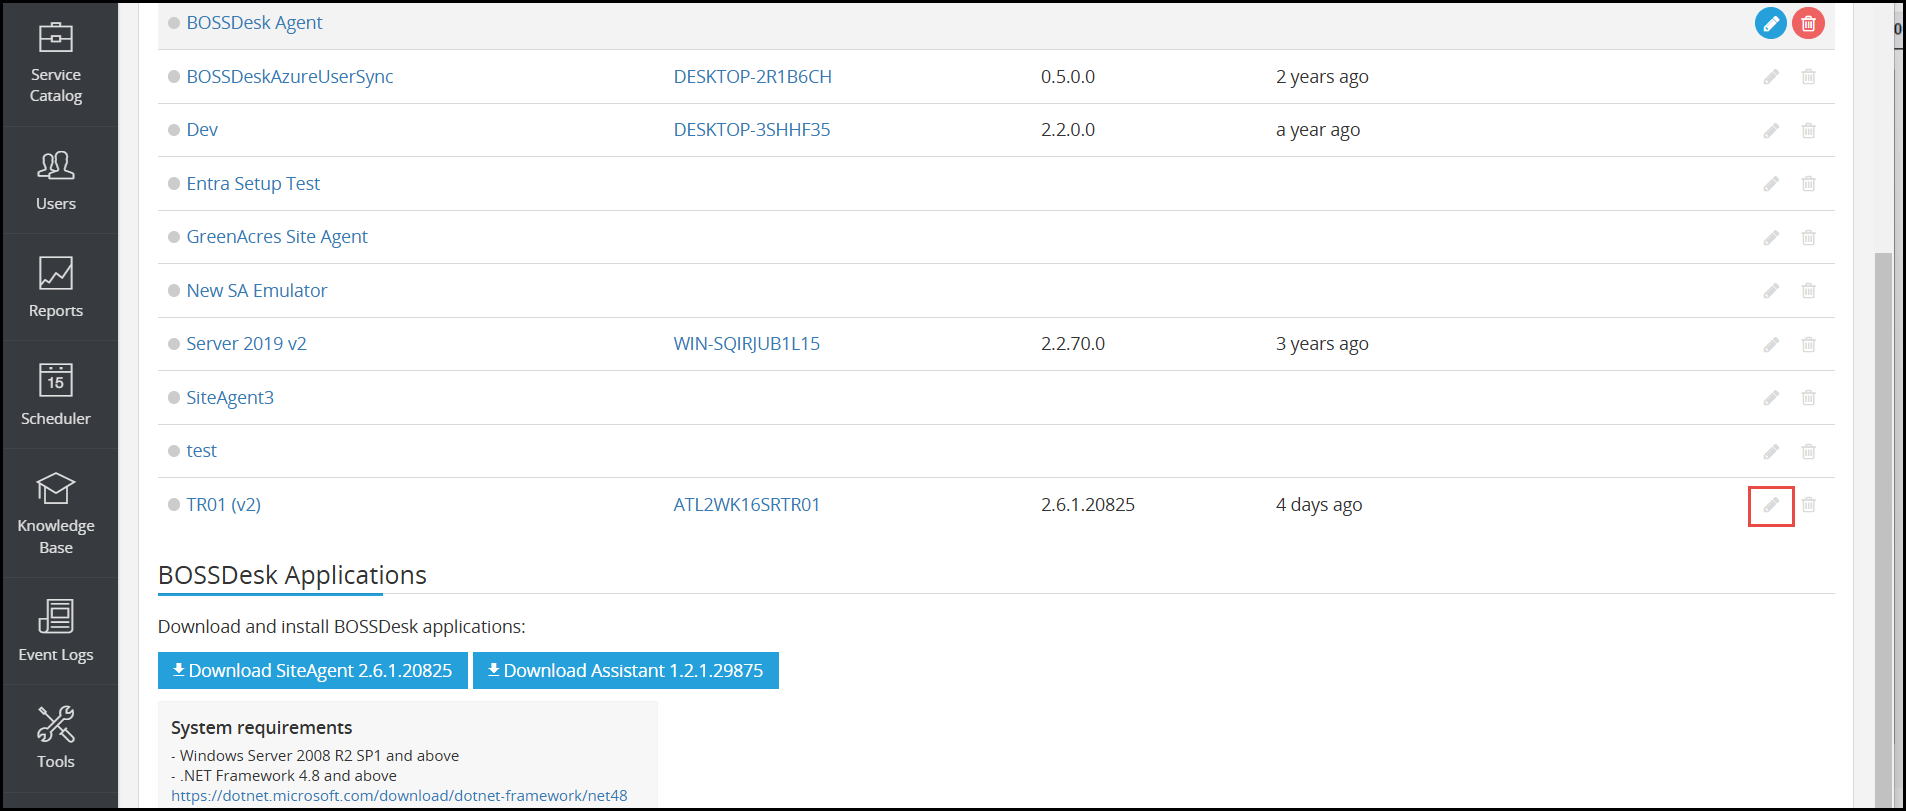1906x811 pixels.
Task: Open the GreenAcres Site Agent link
Action: point(277,237)
